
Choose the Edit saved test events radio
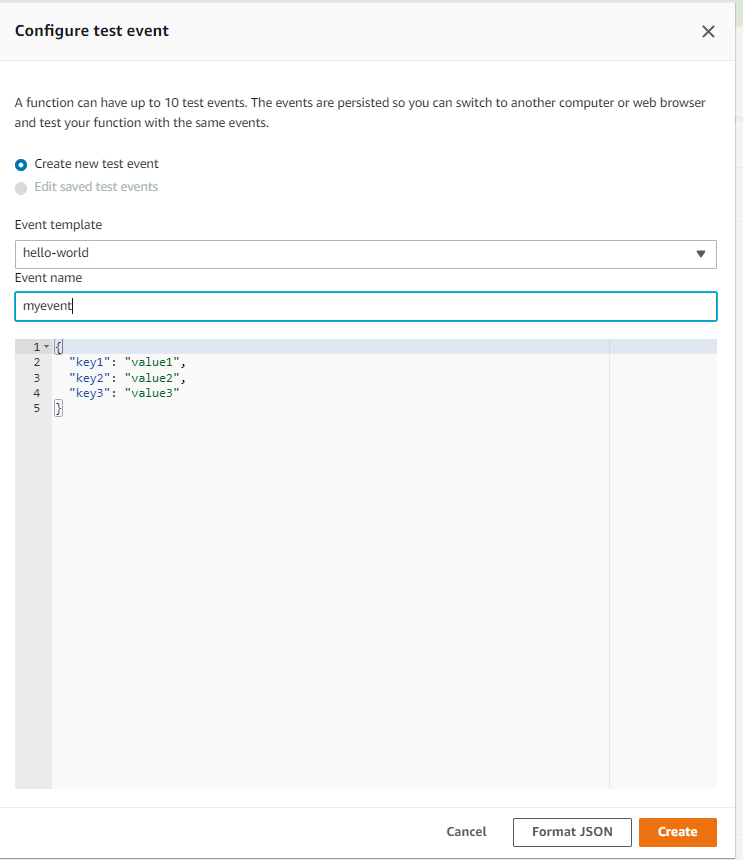pos(21,188)
